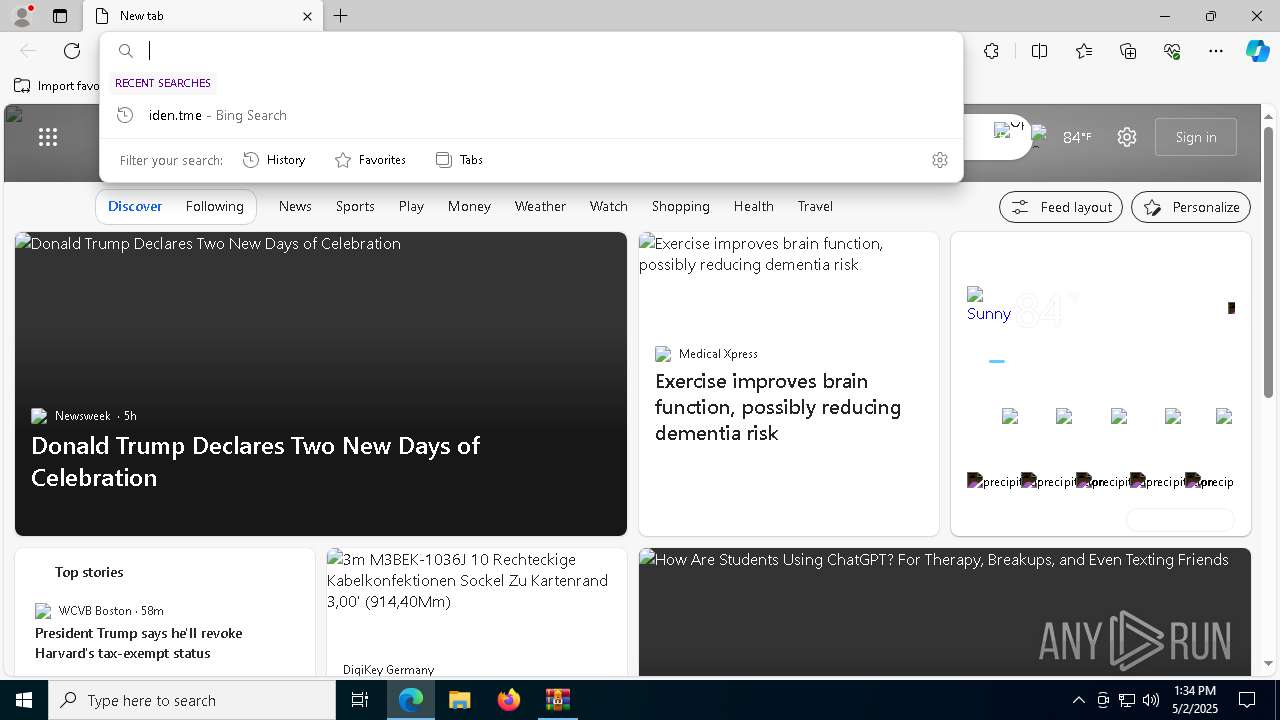Filter search by Tabs
The width and height of the screenshot is (1280, 720).
[x=460, y=160]
